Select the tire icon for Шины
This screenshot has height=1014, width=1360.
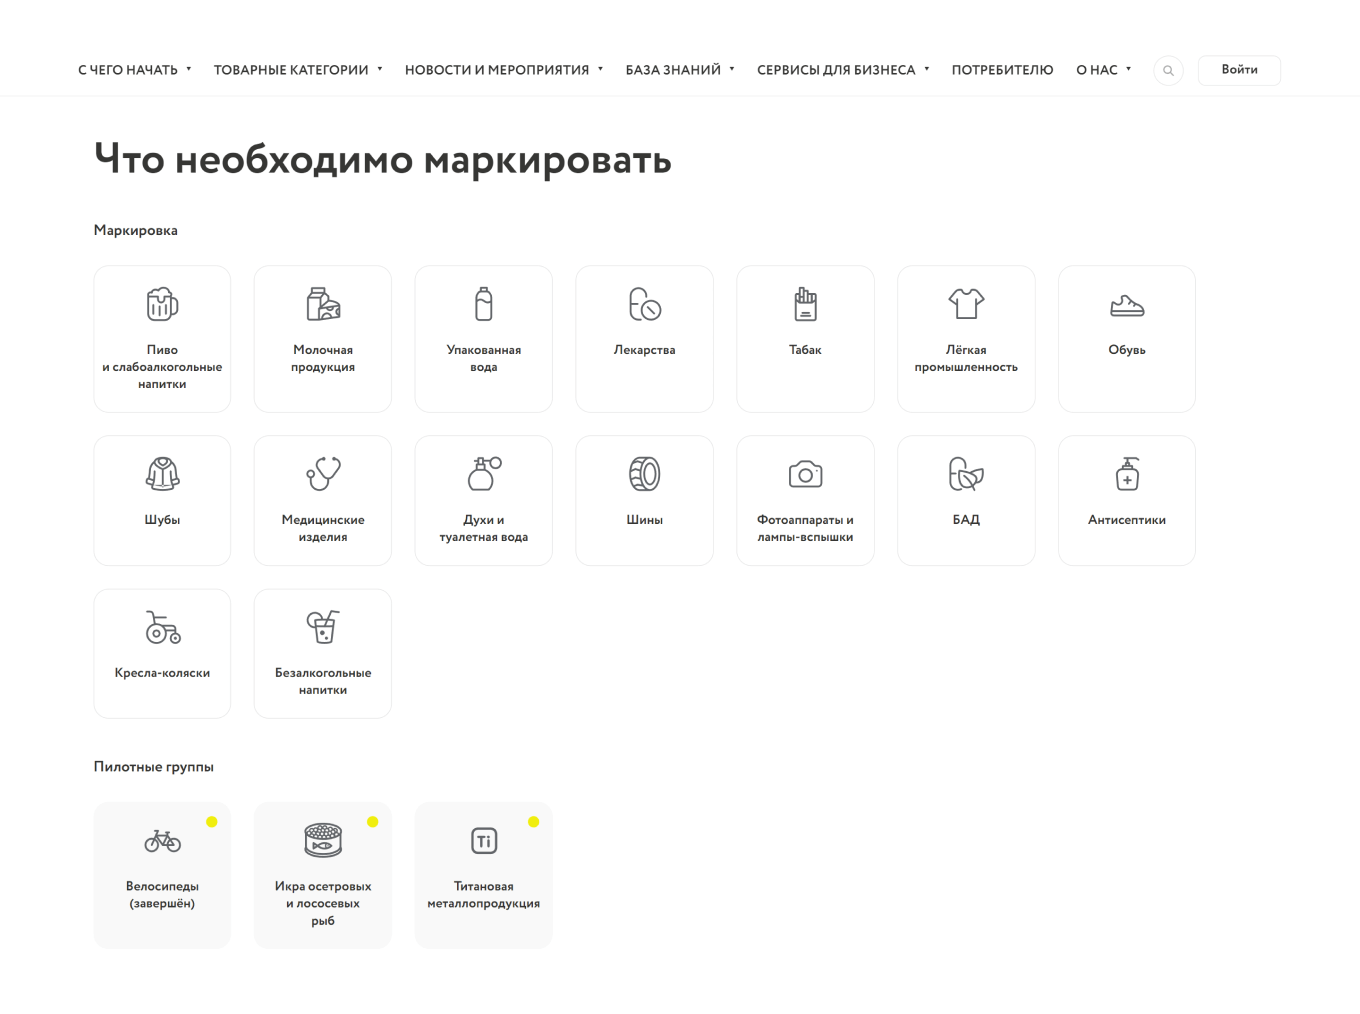(645, 474)
